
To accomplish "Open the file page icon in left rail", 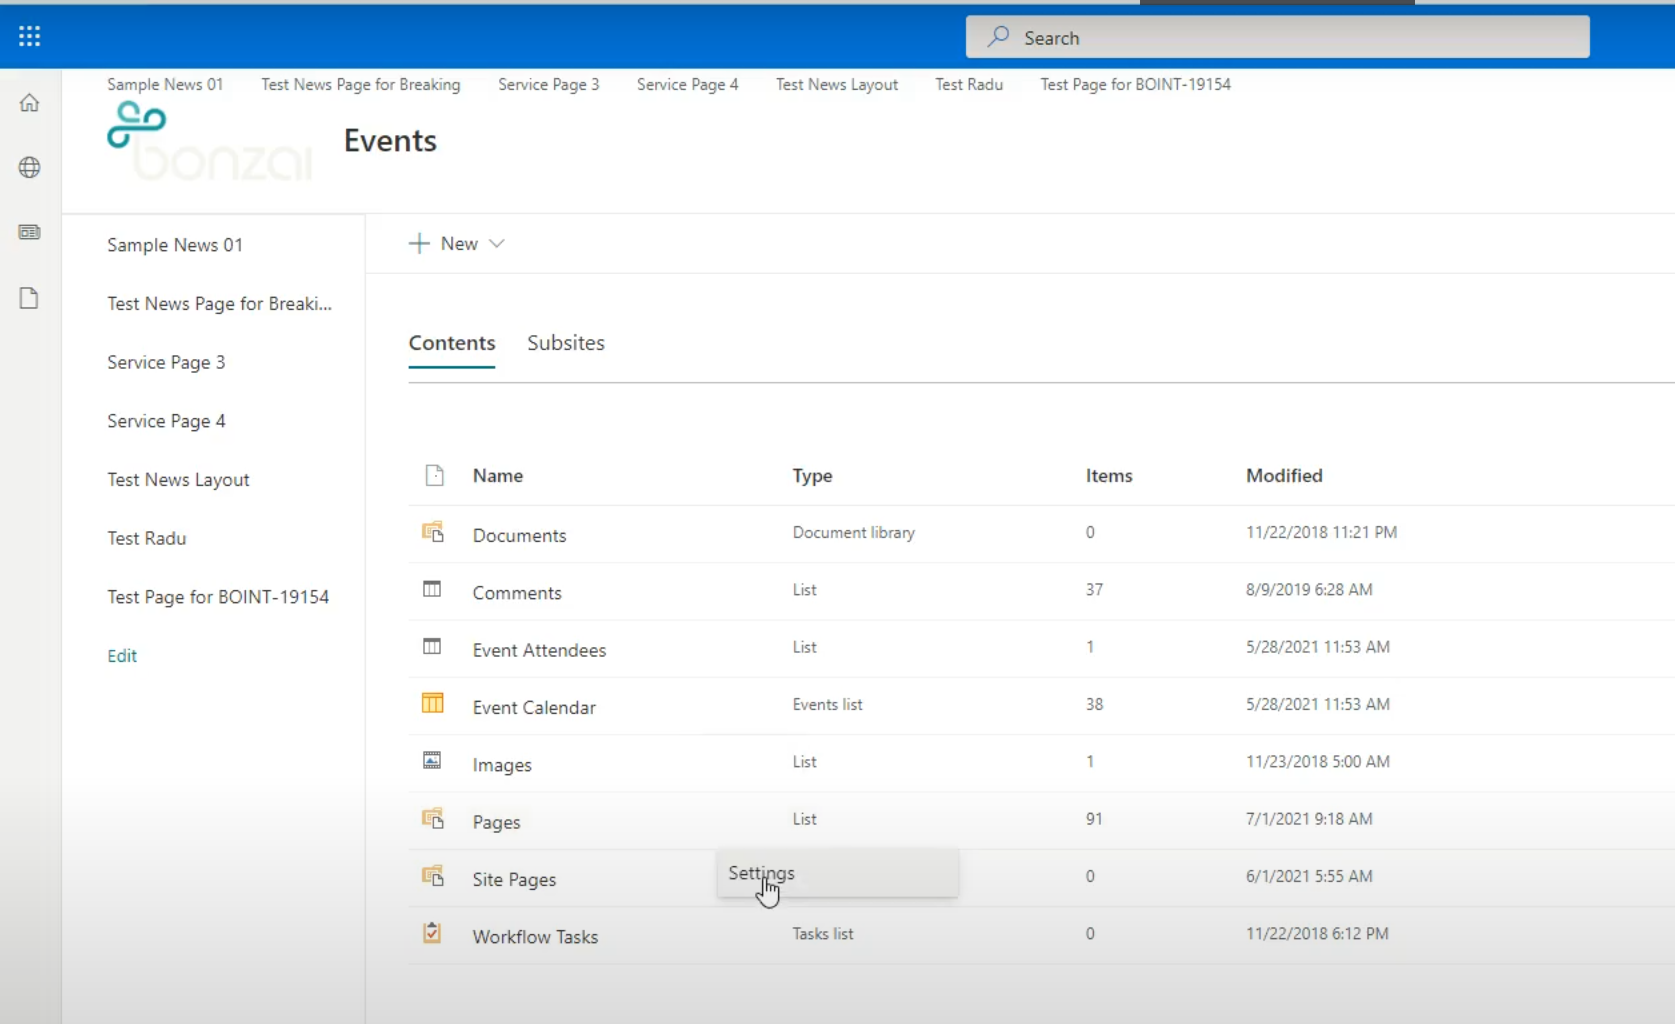I will click(x=29, y=298).
